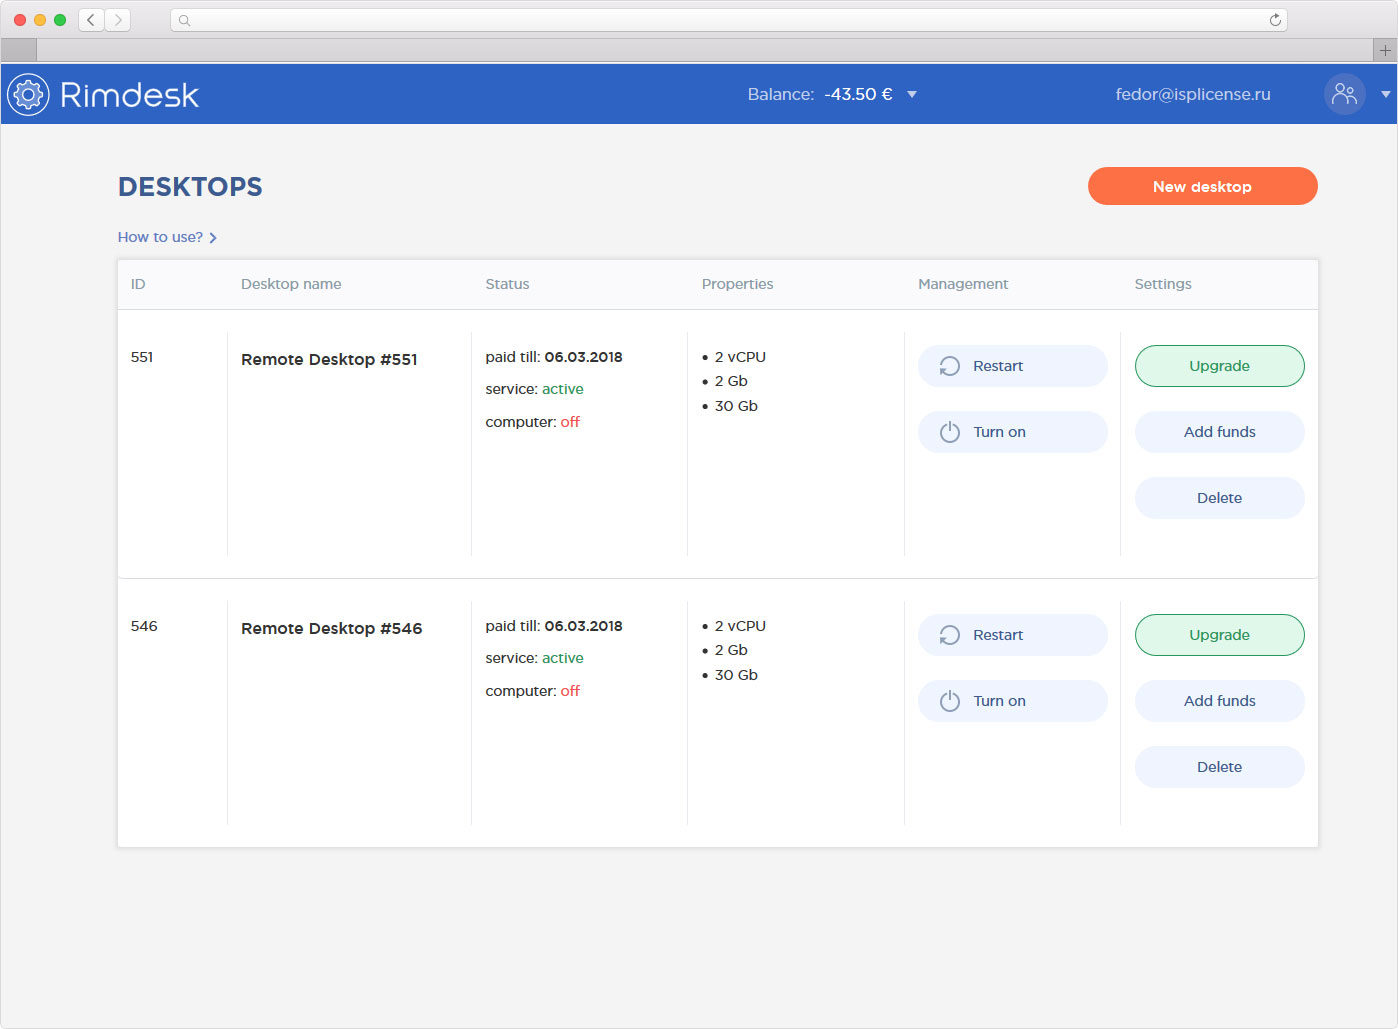
Task: Delete Remote Desktop #551
Action: tap(1219, 498)
